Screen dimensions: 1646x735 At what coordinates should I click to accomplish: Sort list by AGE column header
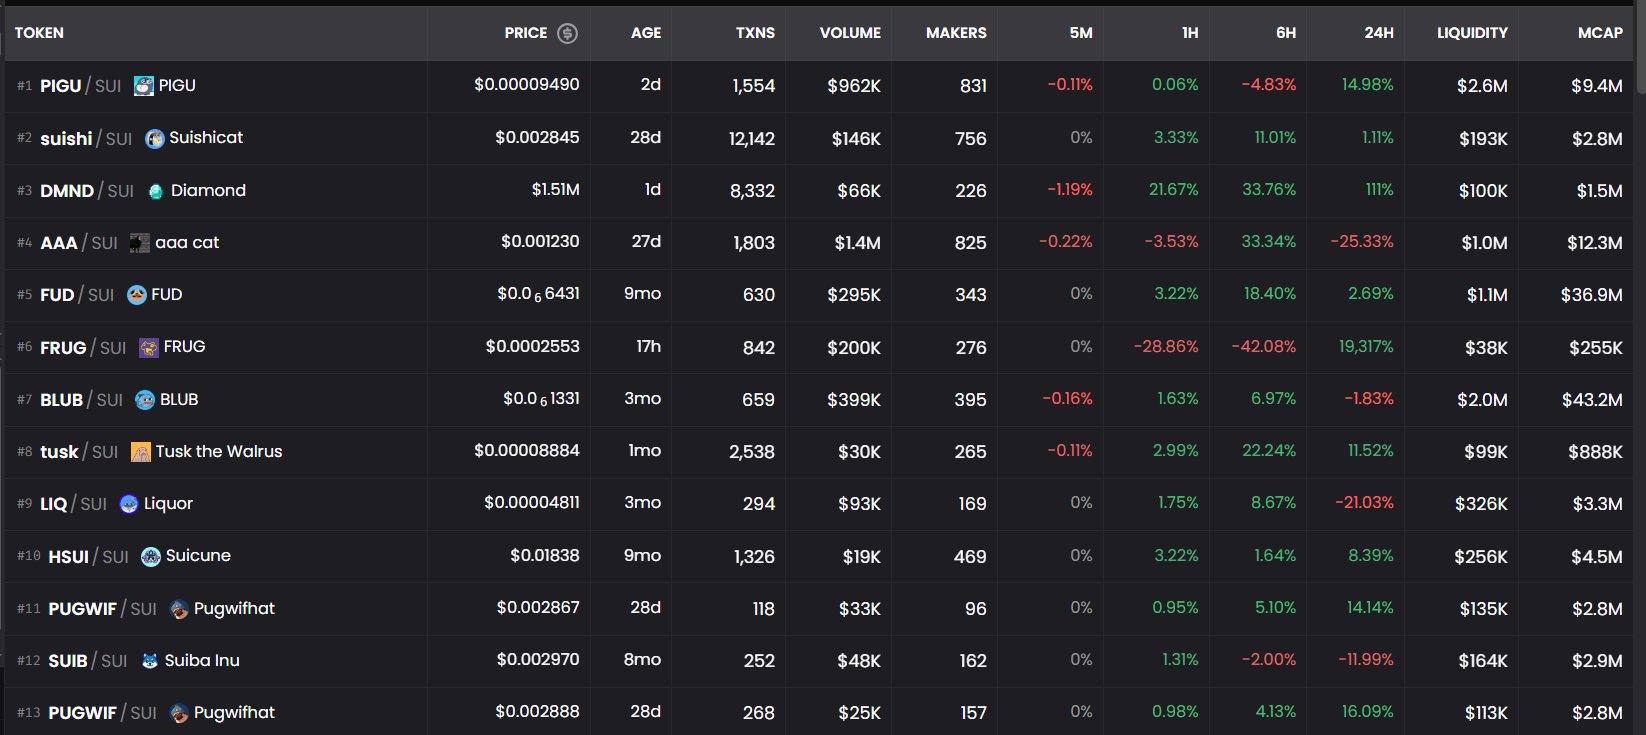pos(645,33)
